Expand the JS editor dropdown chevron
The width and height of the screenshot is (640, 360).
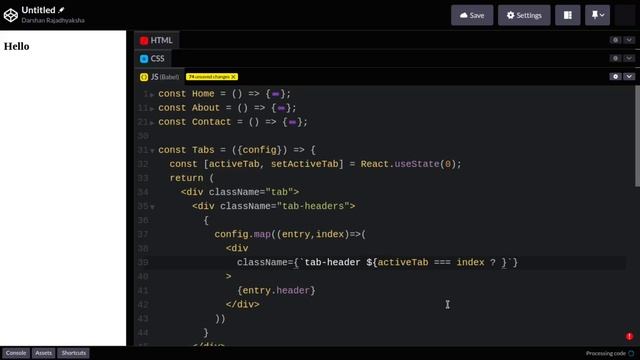pyautogui.click(x=629, y=76)
